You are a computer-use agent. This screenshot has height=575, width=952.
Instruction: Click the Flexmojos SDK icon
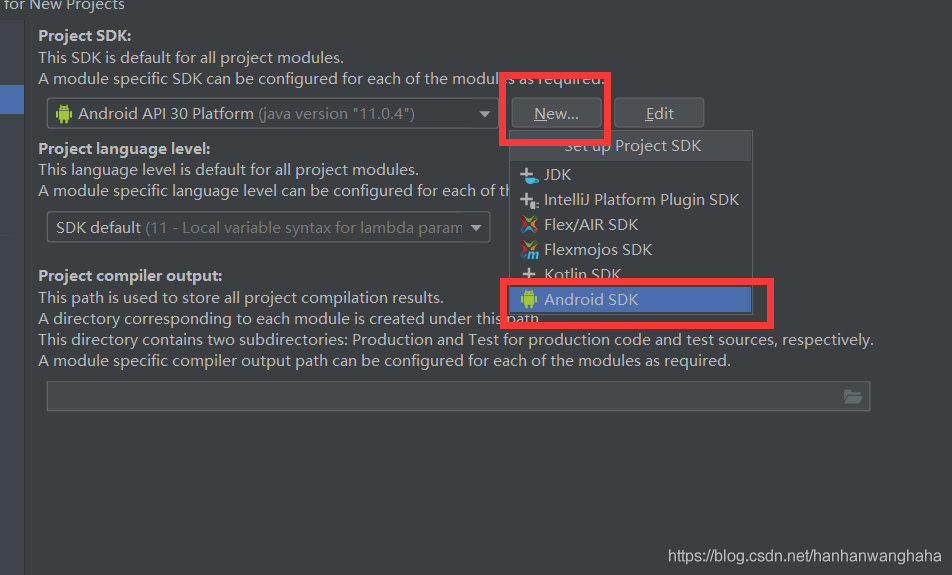[529, 250]
